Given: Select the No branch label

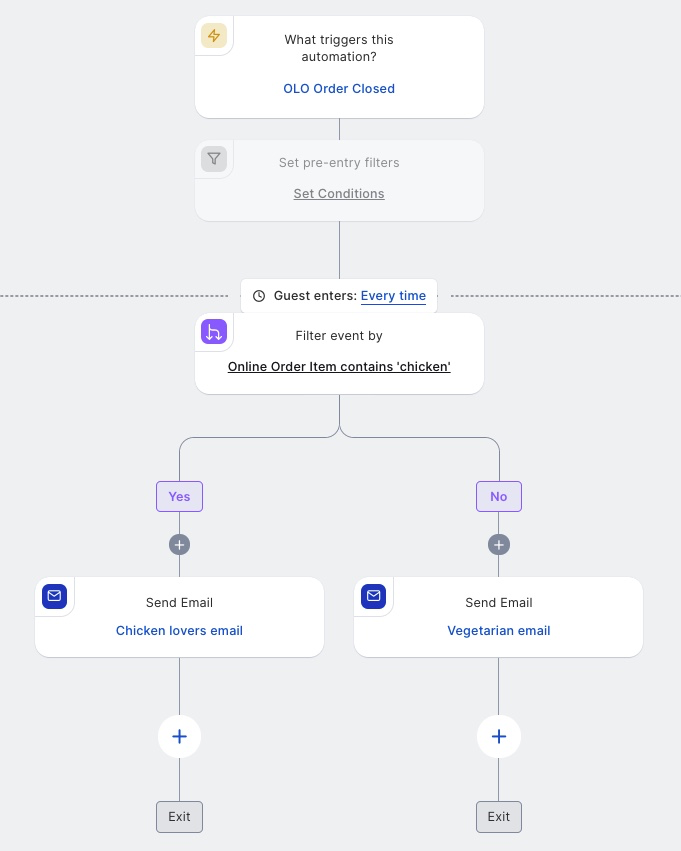Looking at the screenshot, I should click(499, 497).
